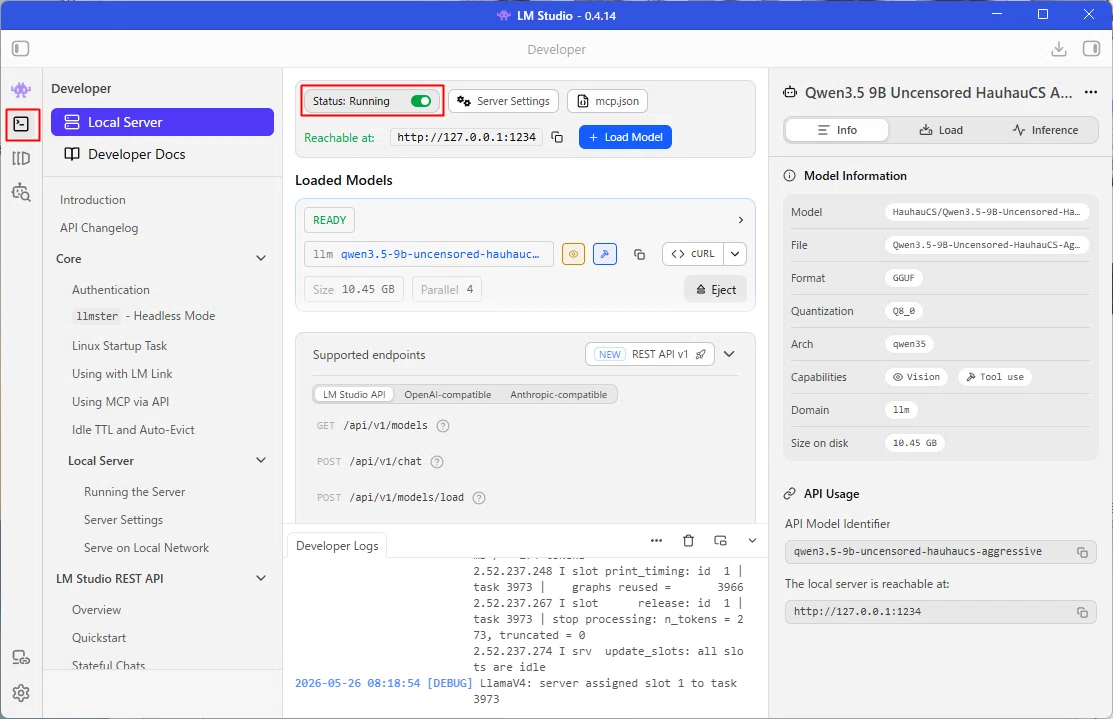Collapse the Core docs section

tap(261, 258)
